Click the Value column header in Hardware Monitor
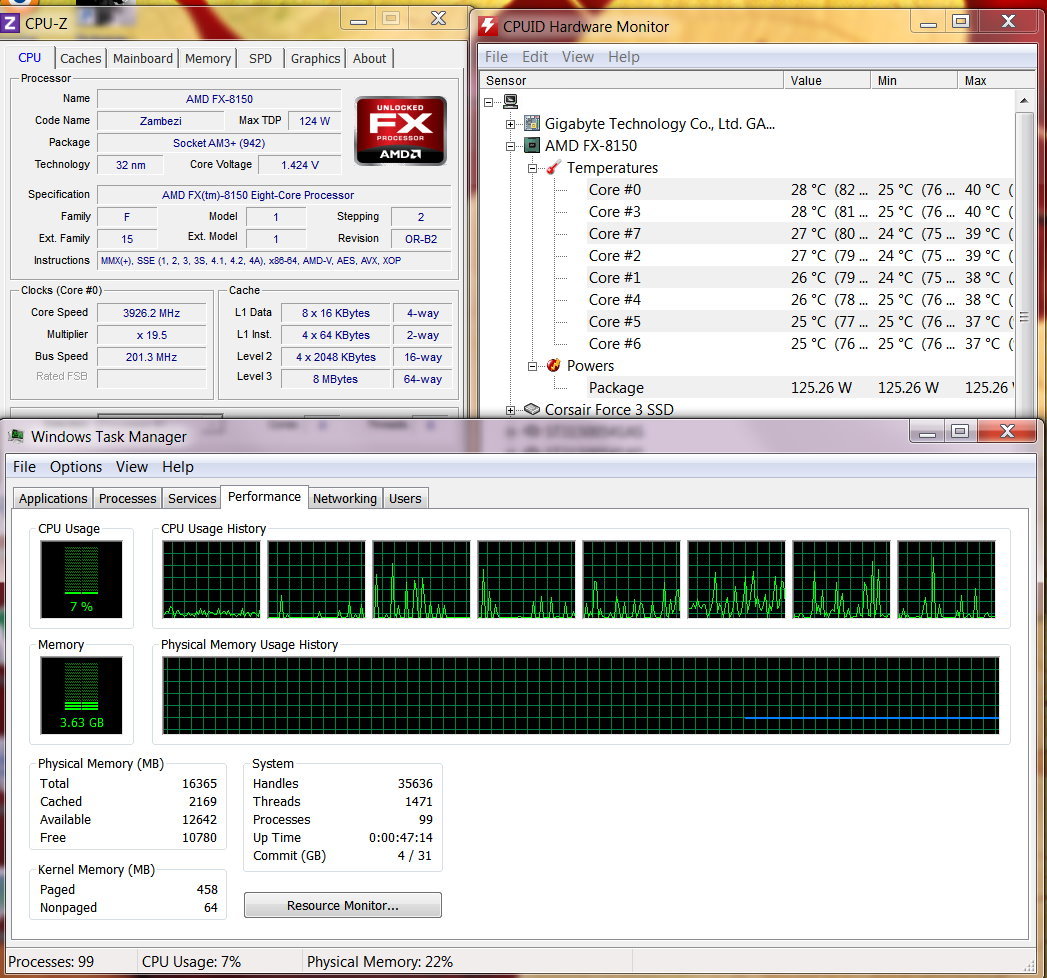The width and height of the screenshot is (1047, 978). pos(827,80)
